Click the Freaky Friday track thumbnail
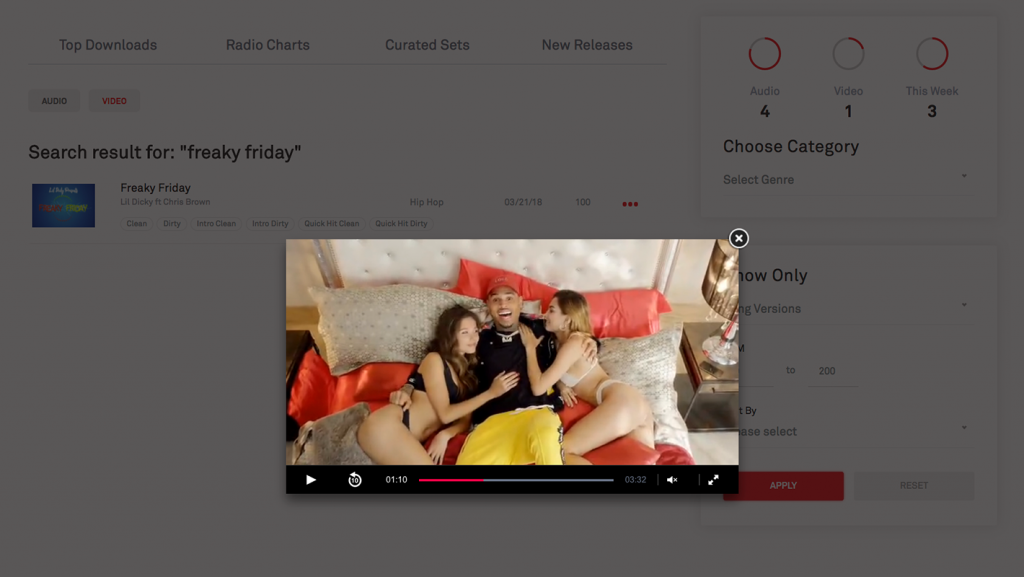Viewport: 1024px width, 577px height. click(63, 205)
